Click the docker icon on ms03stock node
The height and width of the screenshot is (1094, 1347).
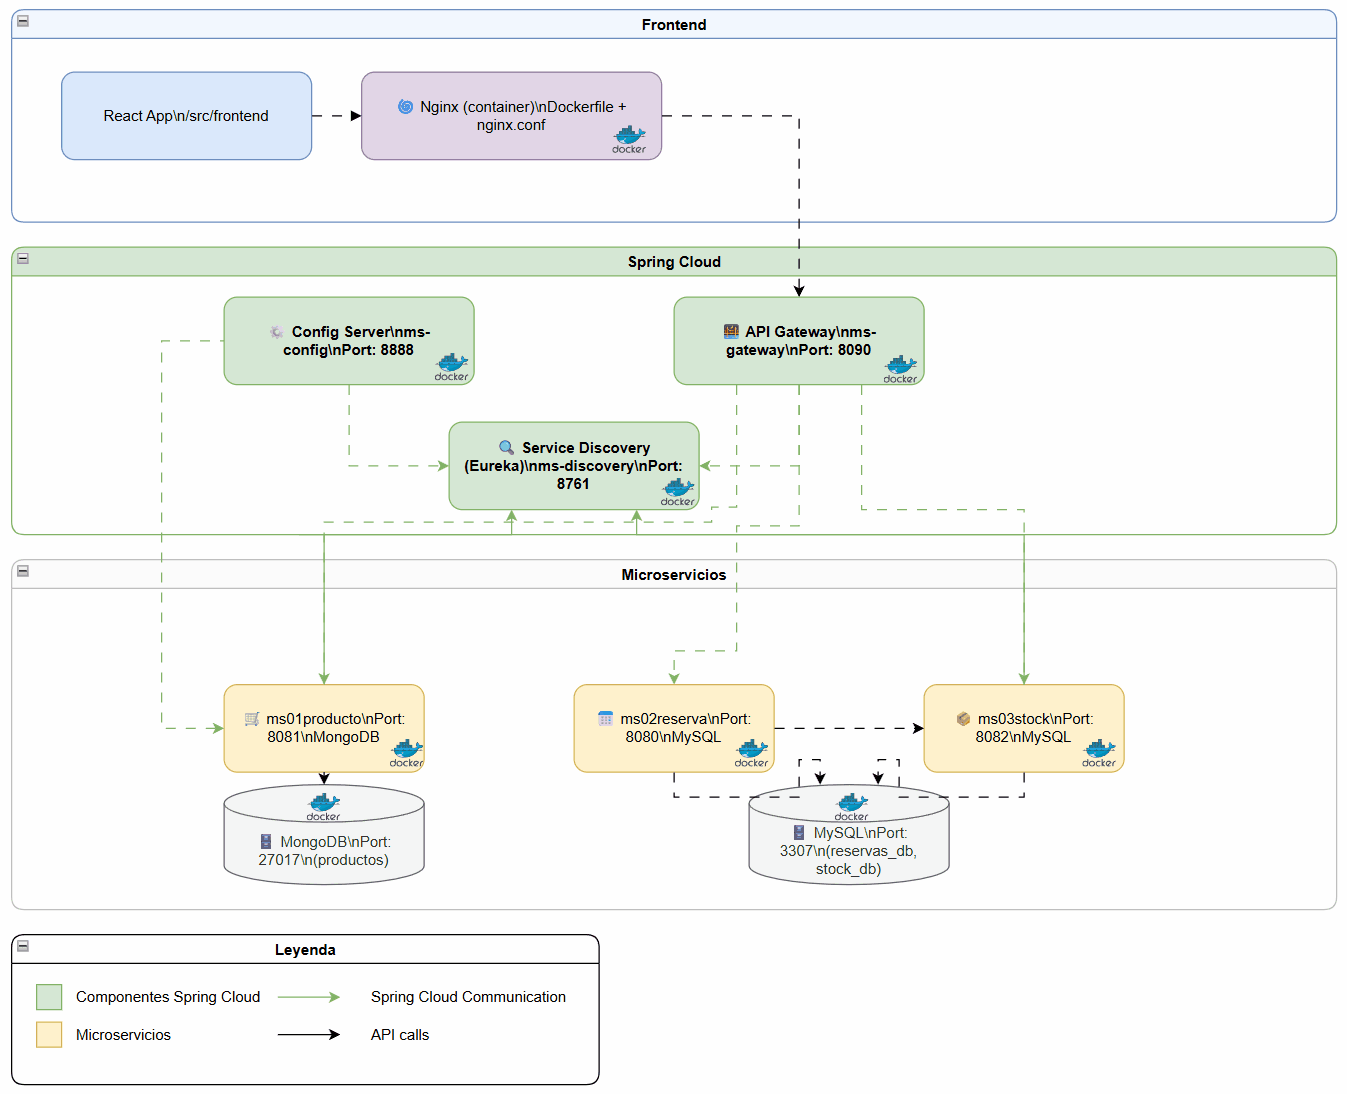(1098, 753)
